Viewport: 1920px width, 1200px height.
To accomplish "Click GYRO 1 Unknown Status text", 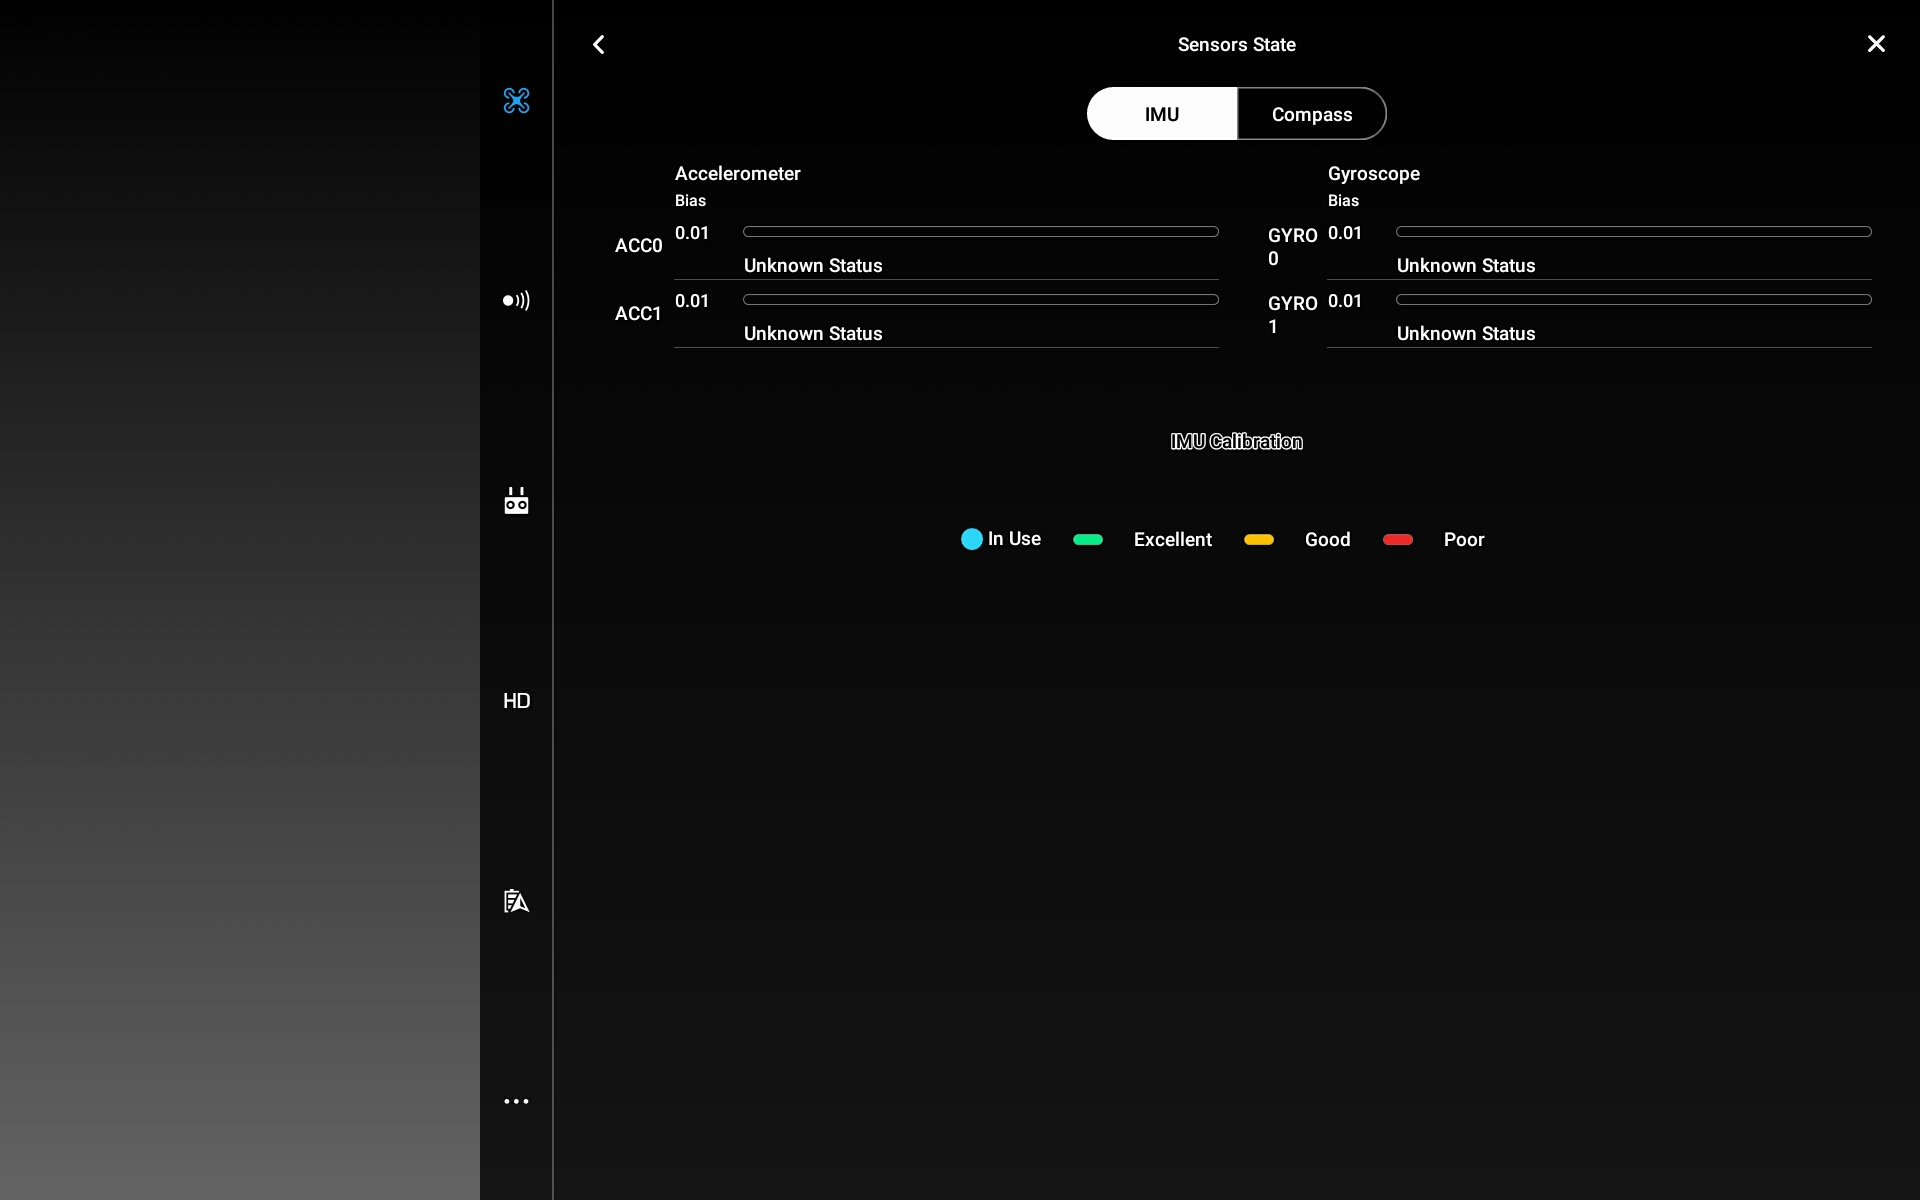I will (x=1466, y=333).
